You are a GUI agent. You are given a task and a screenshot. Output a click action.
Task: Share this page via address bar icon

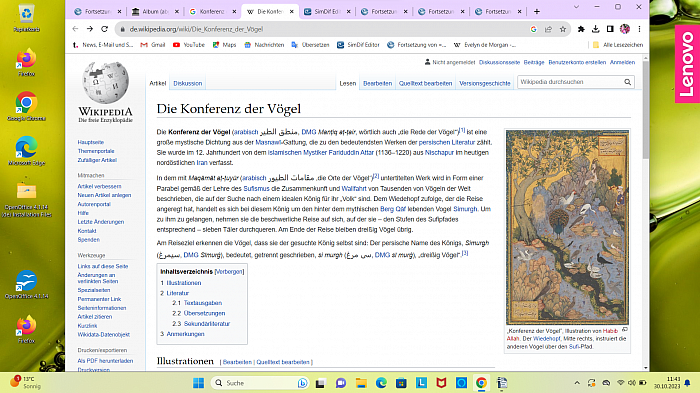(548, 29)
